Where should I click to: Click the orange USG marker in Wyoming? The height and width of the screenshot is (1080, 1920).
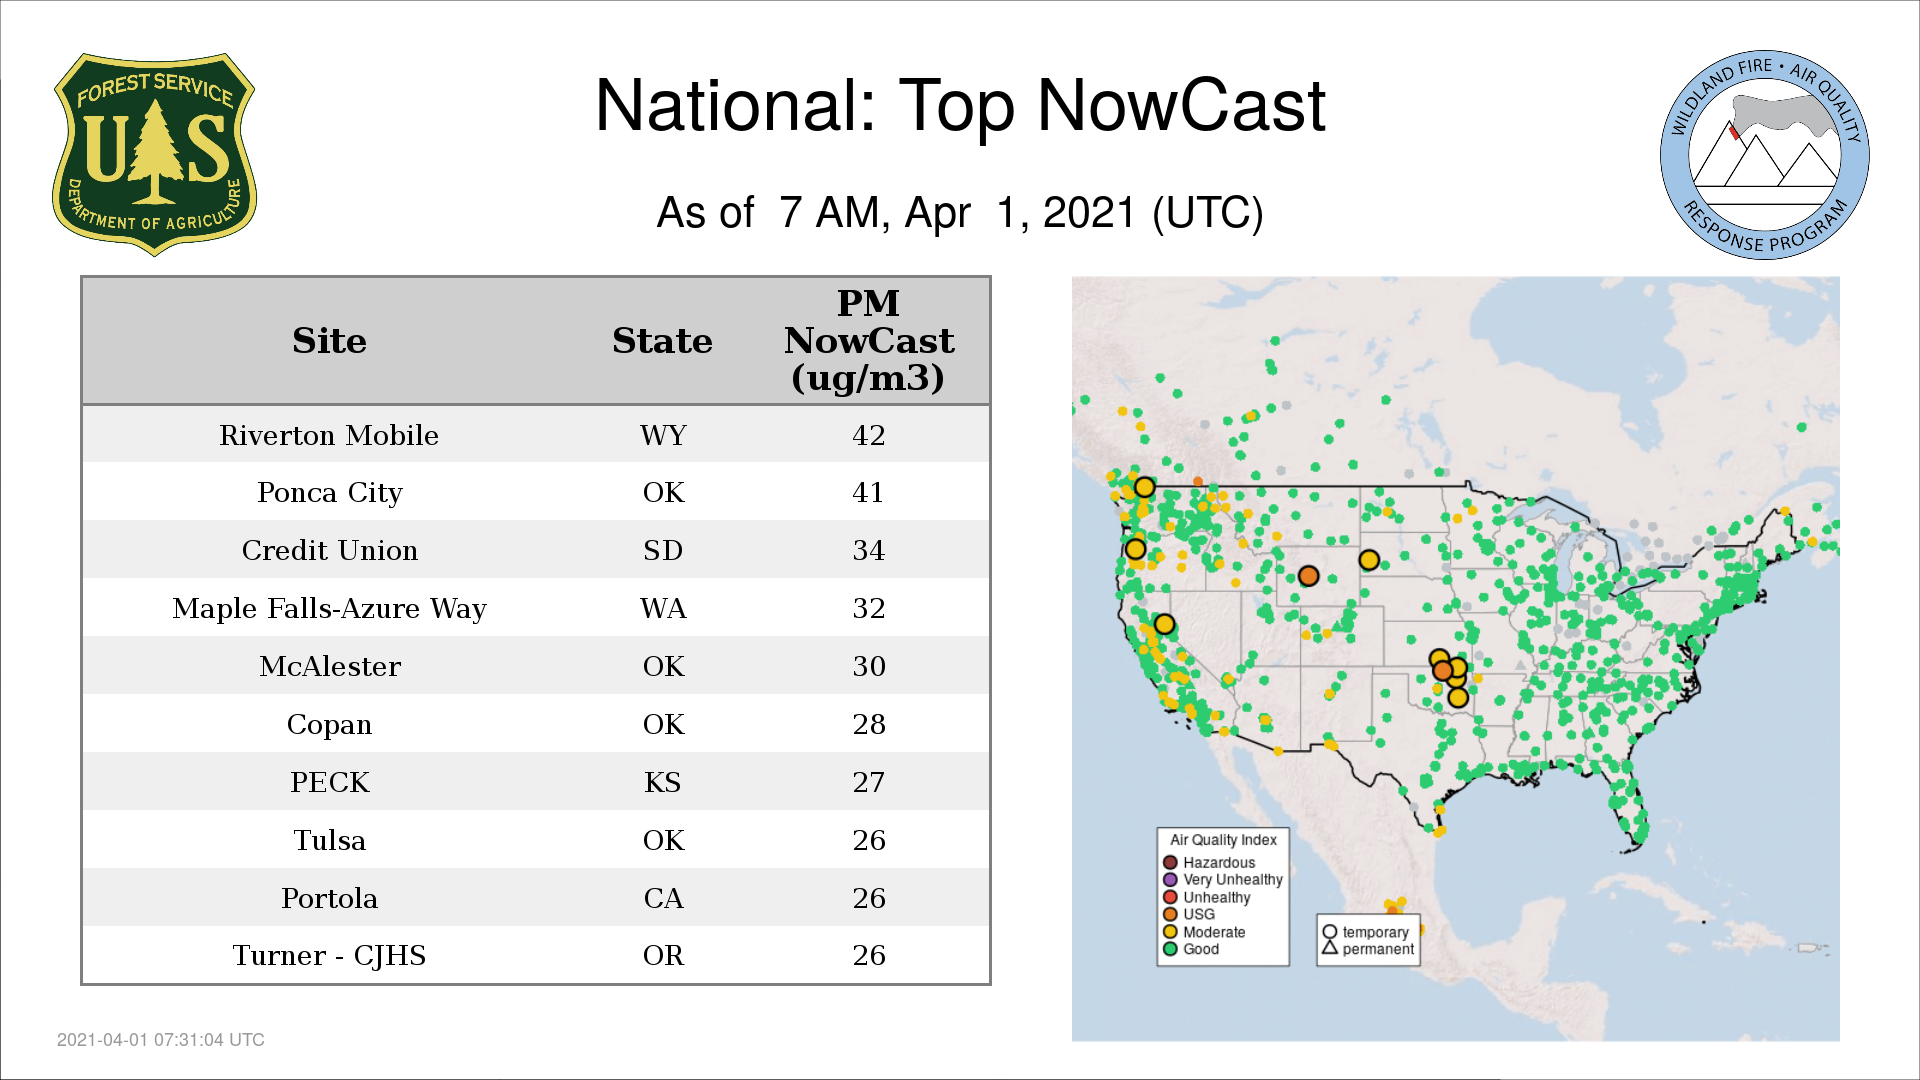[x=1308, y=576]
